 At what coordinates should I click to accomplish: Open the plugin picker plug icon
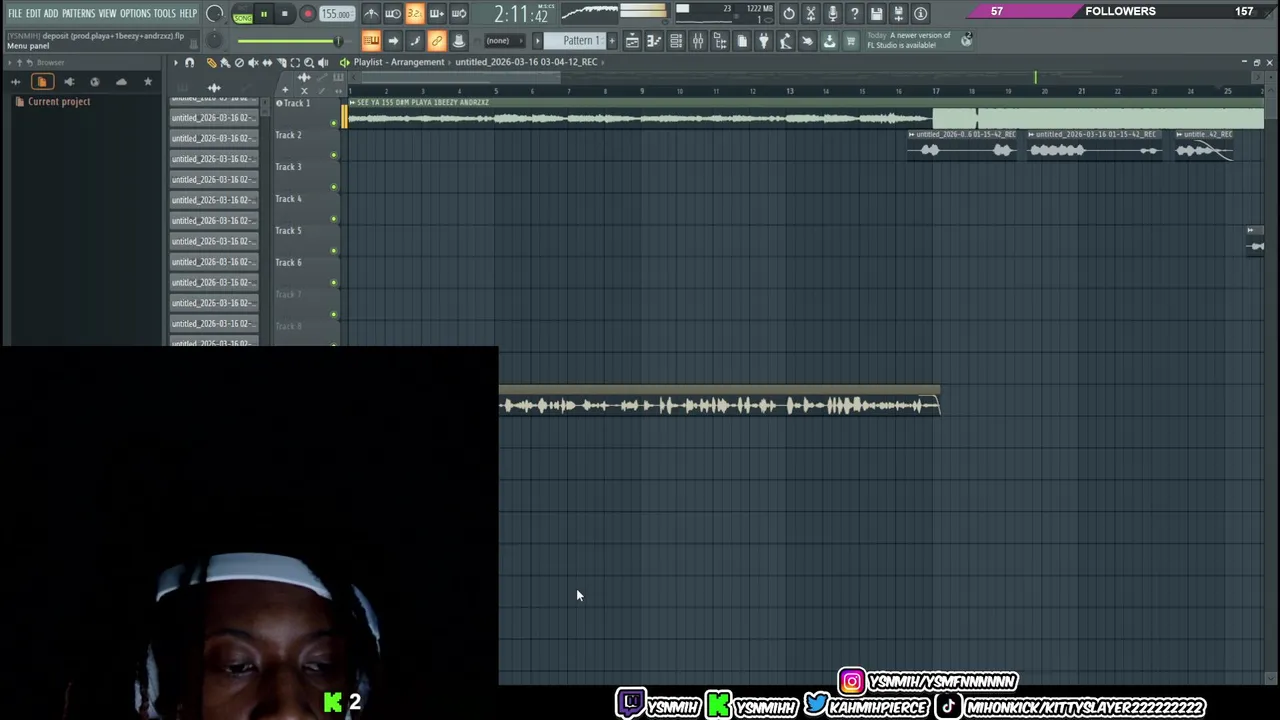764,41
